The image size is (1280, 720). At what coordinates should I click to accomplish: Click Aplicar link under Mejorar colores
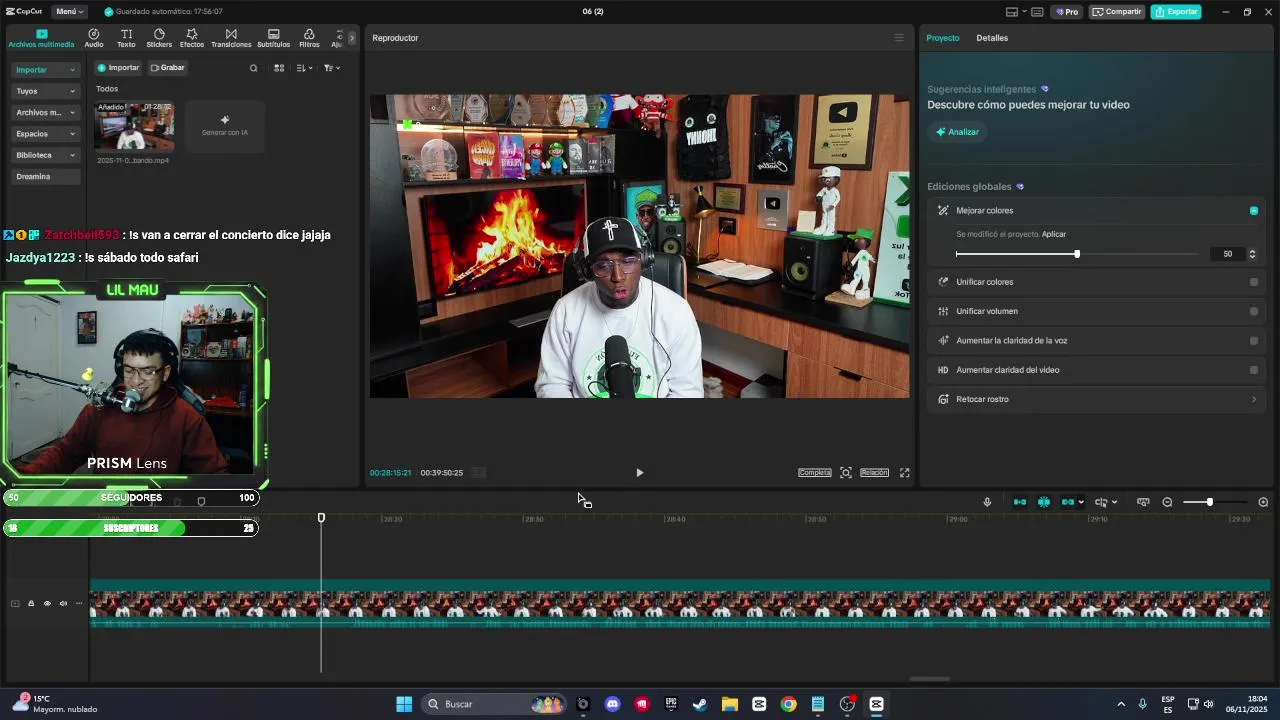[x=1054, y=234]
